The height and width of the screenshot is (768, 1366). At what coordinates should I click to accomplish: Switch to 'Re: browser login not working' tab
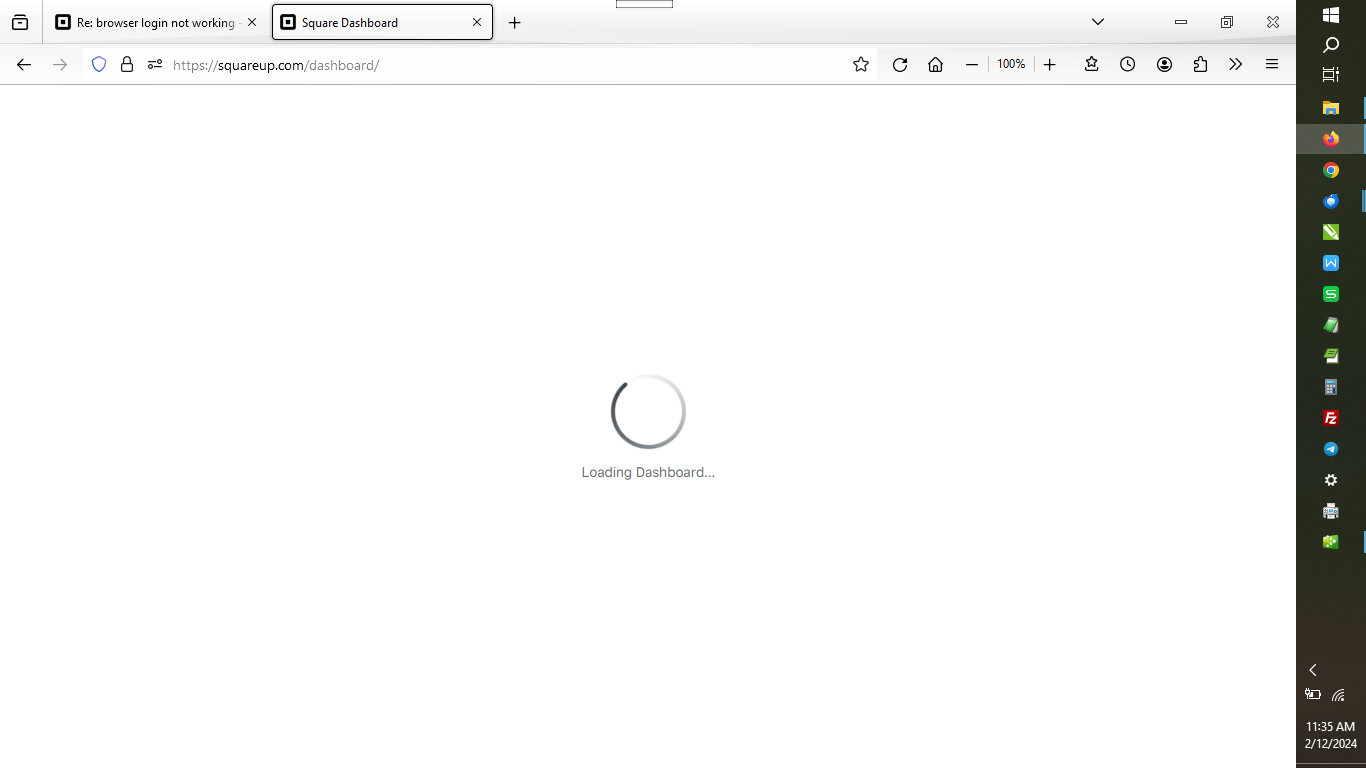coord(155,22)
